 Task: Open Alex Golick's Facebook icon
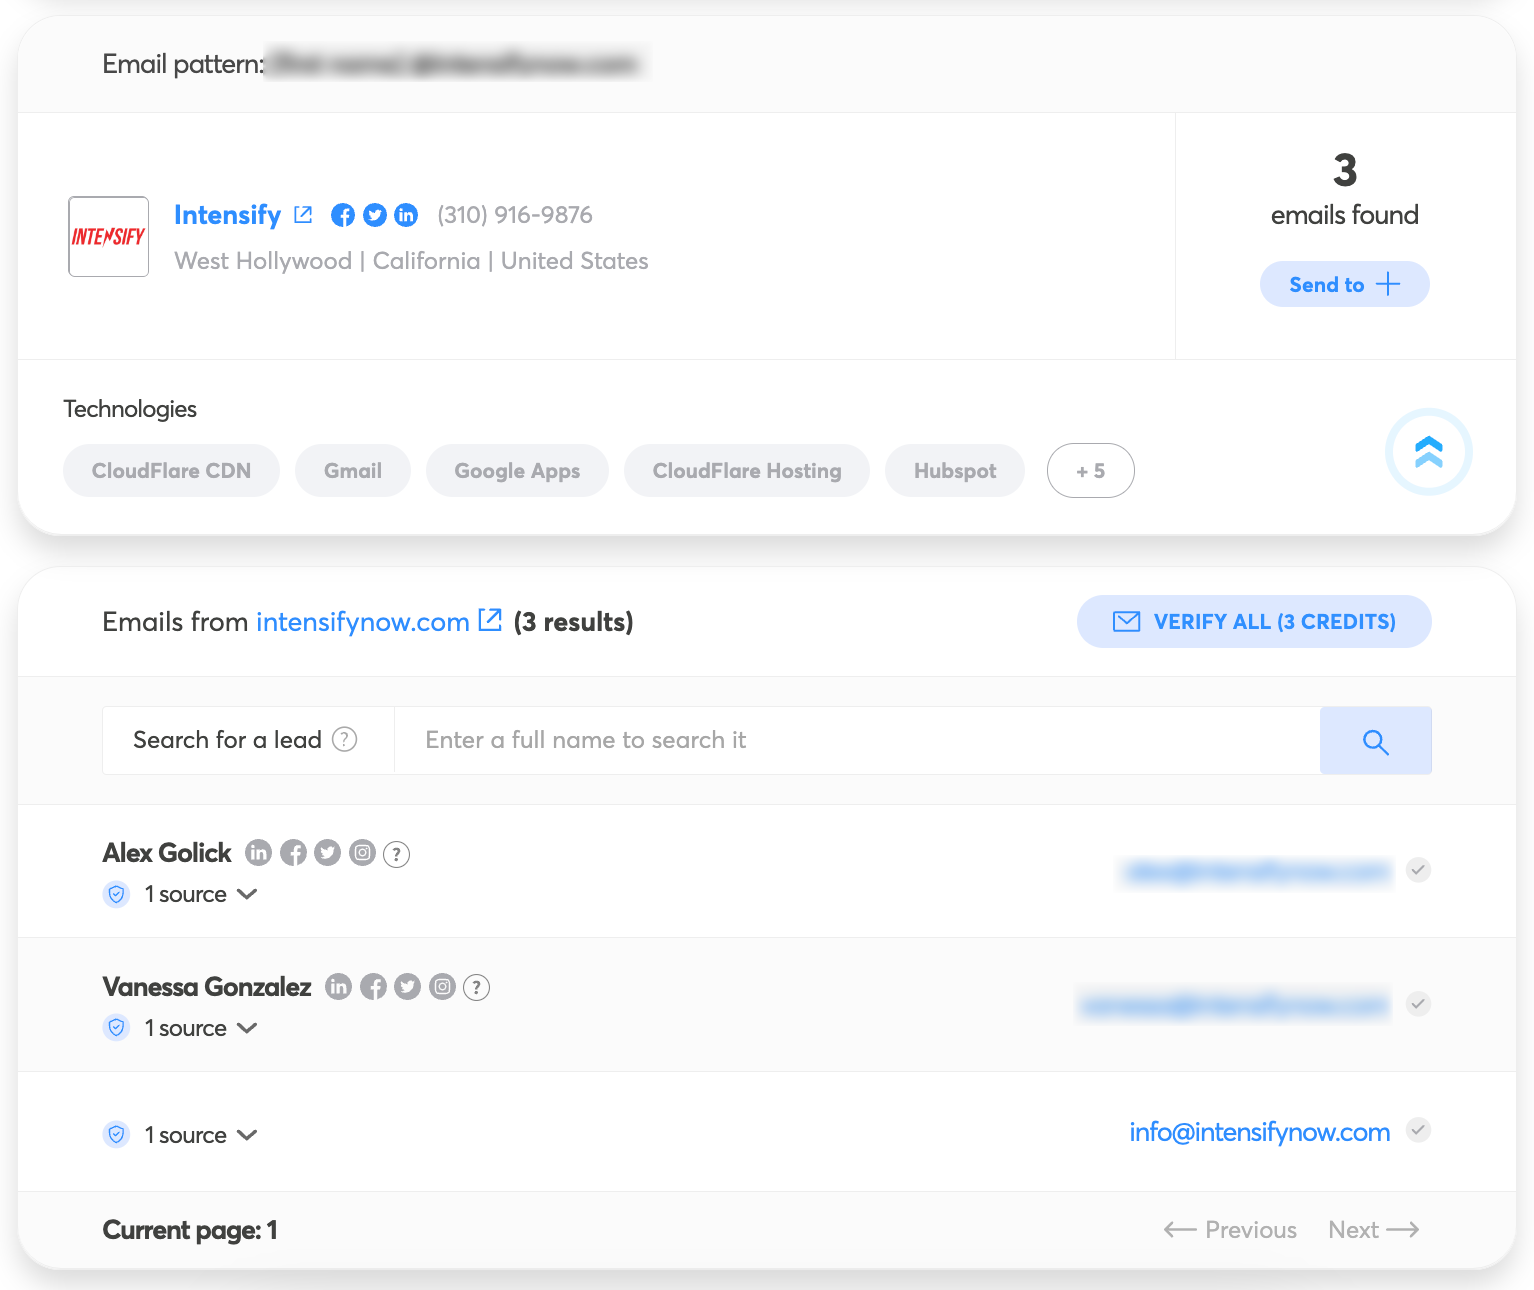(x=293, y=852)
